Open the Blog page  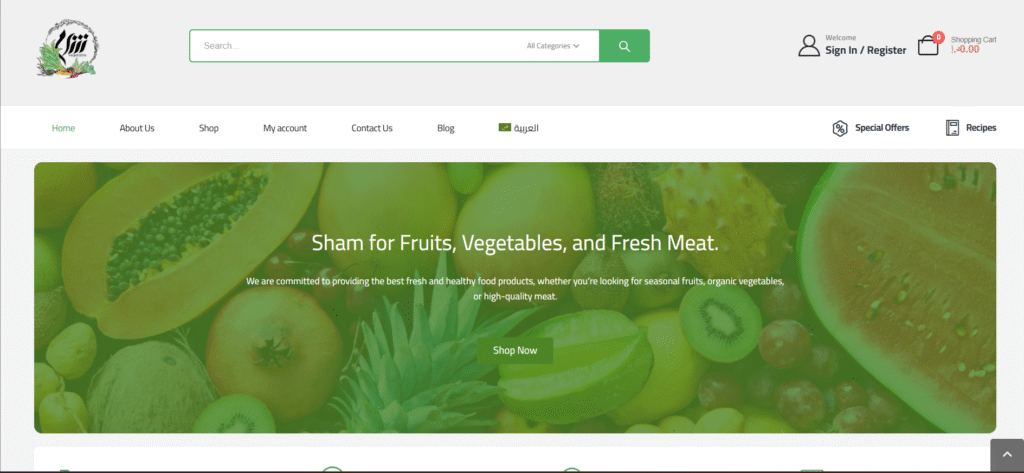[446, 128]
